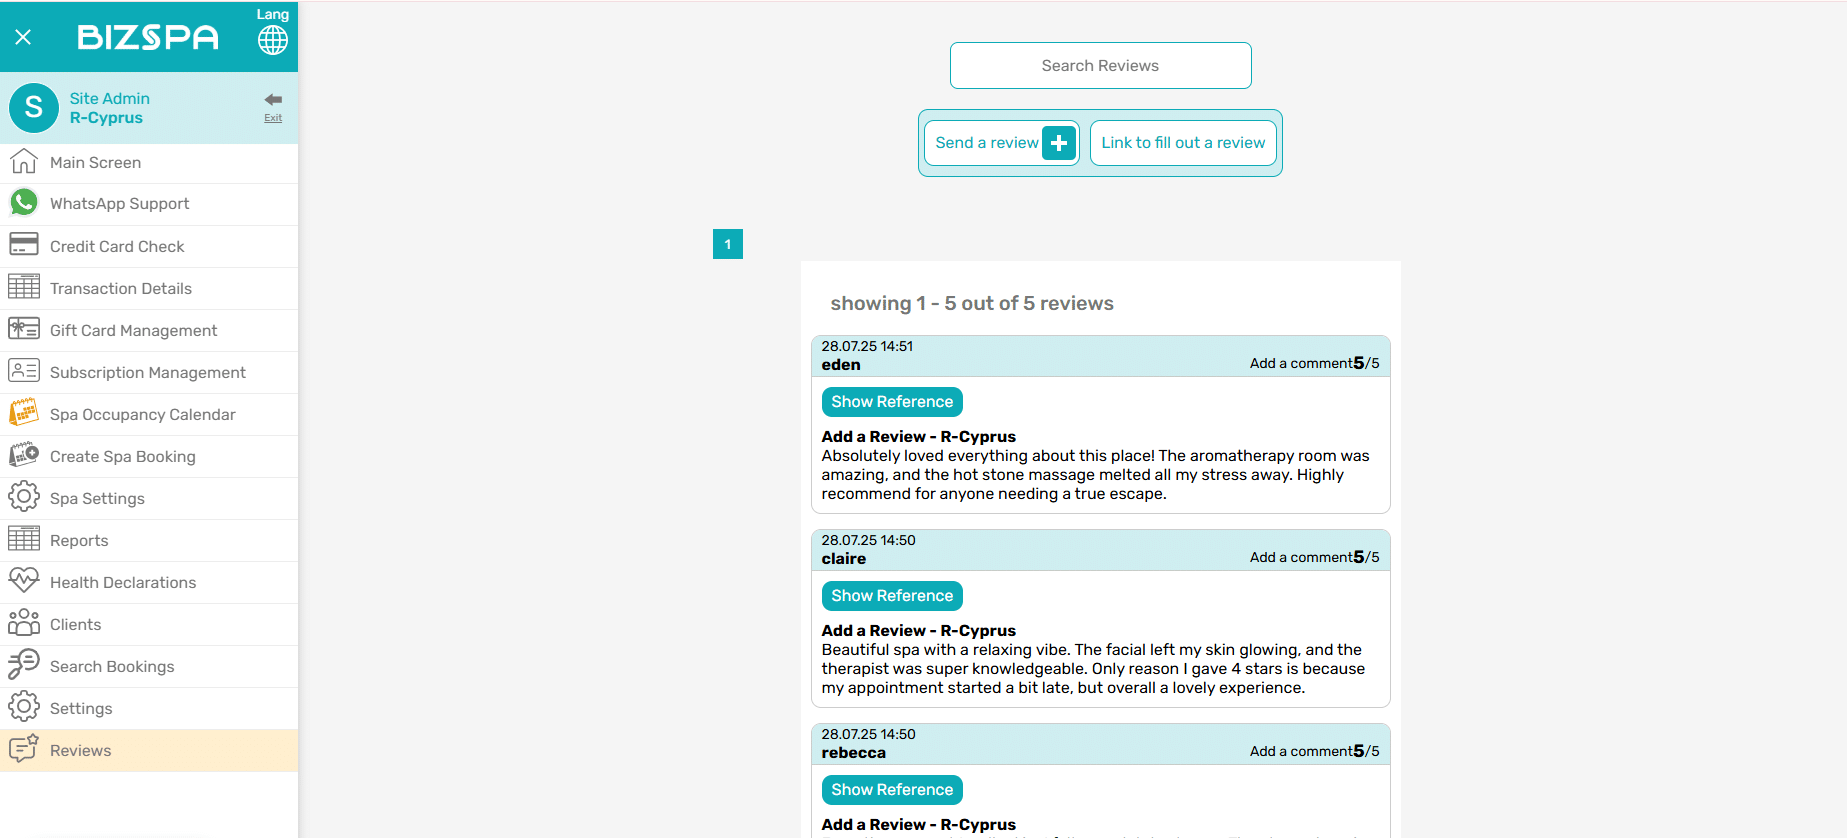Click the language globe icon
This screenshot has width=1847, height=838.
272,40
